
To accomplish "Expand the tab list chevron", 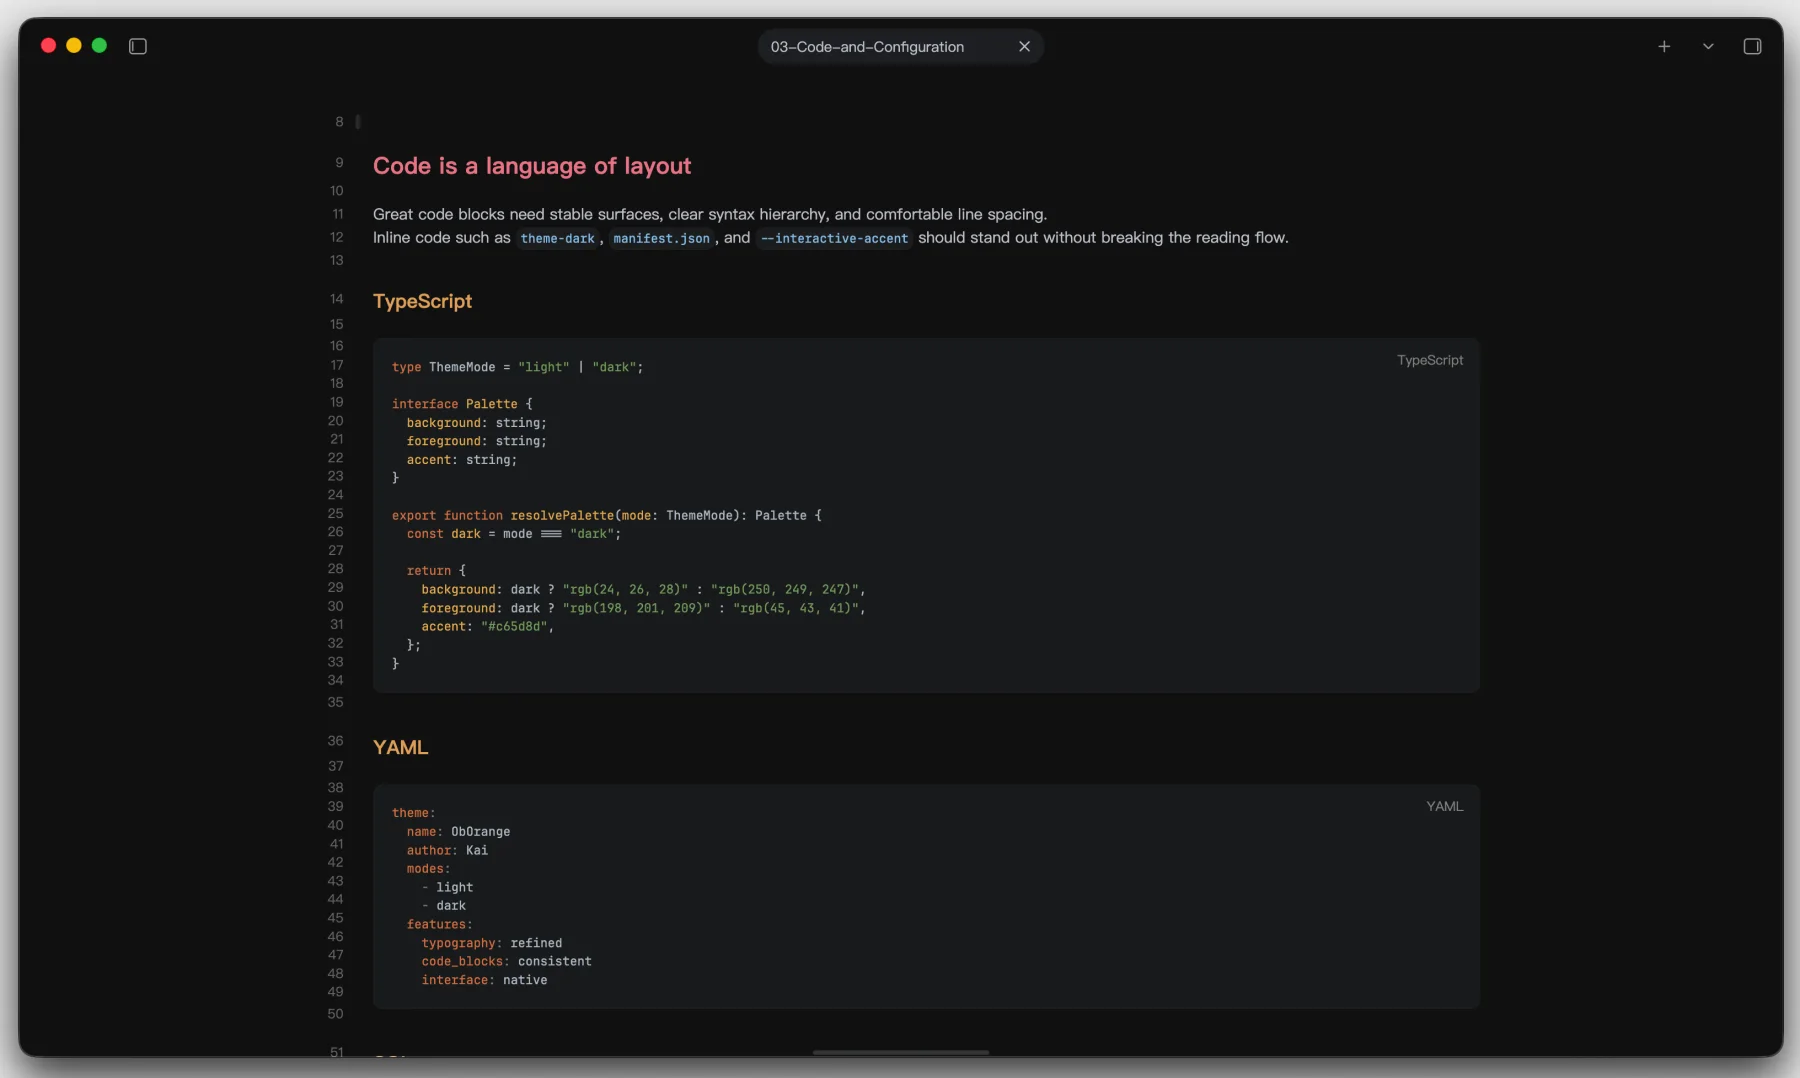I will (x=1708, y=46).
